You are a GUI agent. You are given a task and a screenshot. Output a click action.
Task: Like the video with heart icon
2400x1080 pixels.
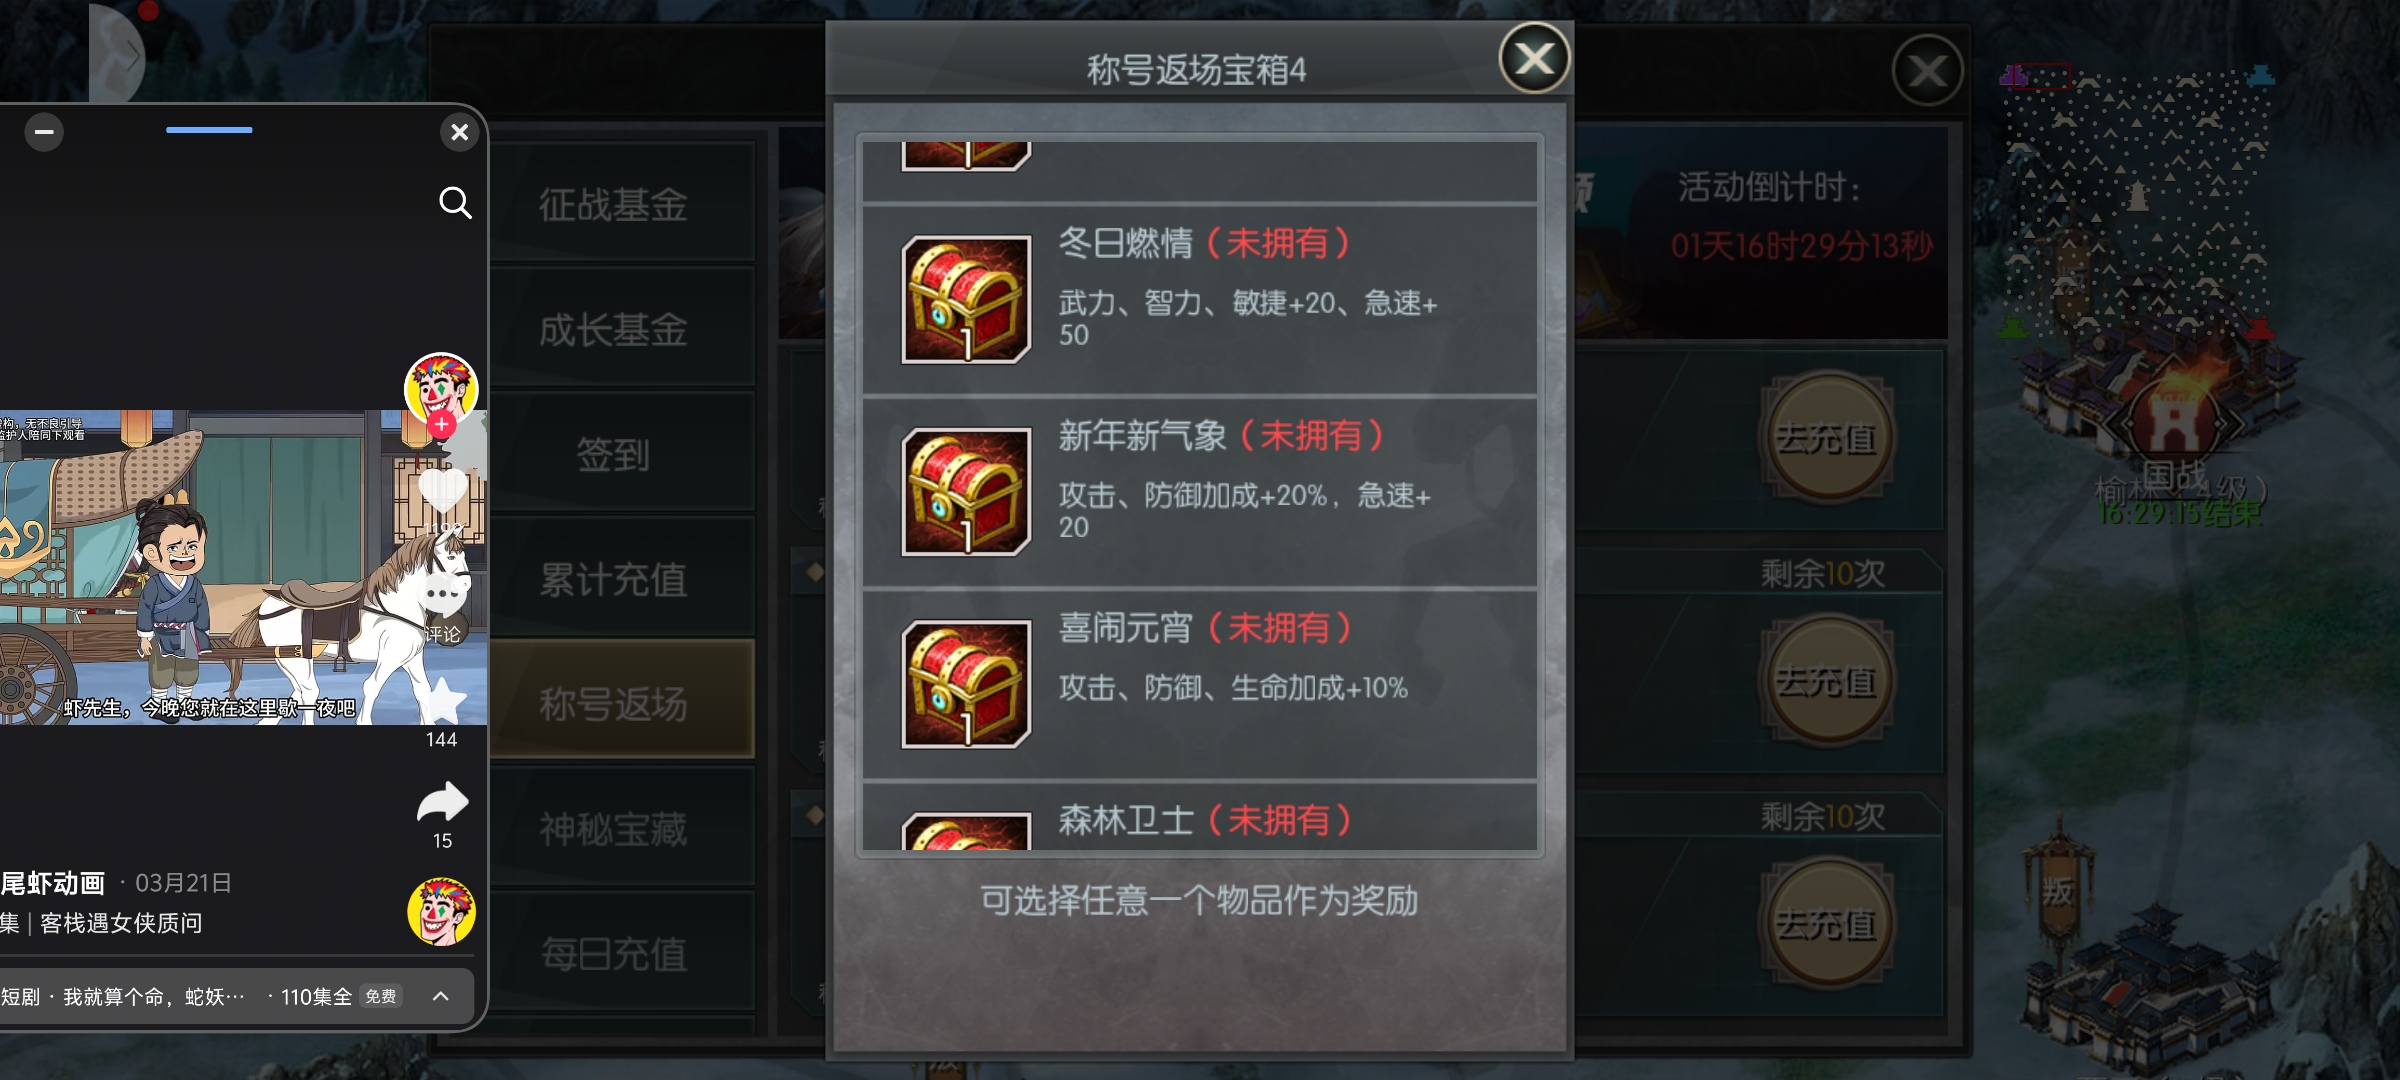pos(442,490)
